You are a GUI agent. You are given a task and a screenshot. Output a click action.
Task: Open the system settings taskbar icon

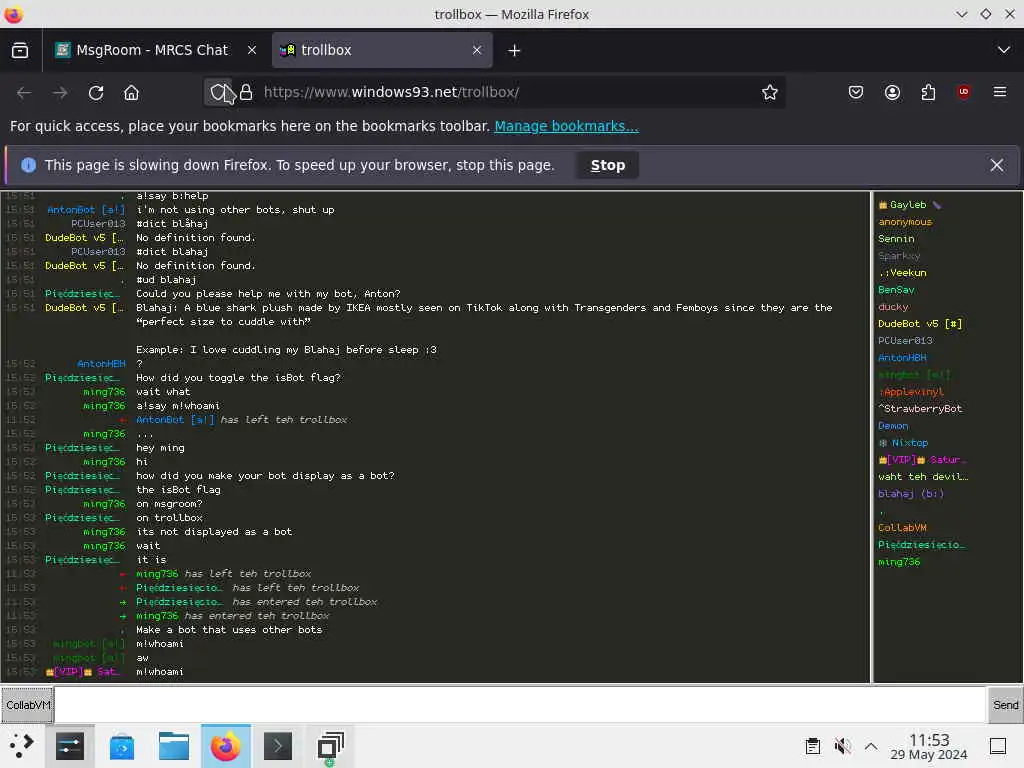pos(70,746)
